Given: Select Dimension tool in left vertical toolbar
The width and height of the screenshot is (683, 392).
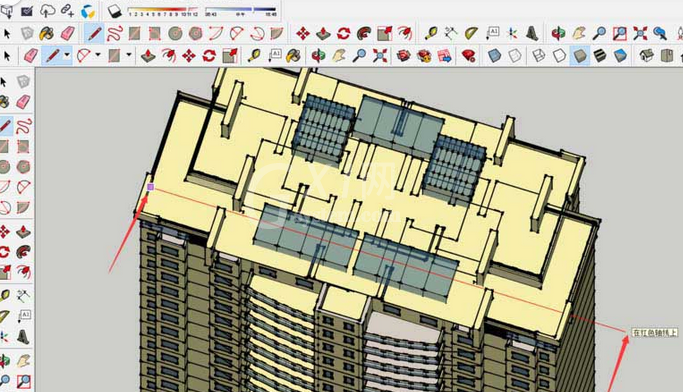Looking at the screenshot, I should [x=24, y=296].
